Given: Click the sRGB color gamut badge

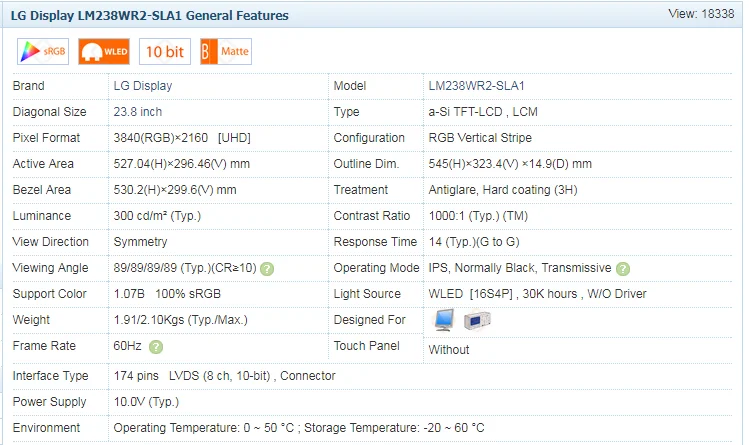Looking at the screenshot, I should coord(37,51).
